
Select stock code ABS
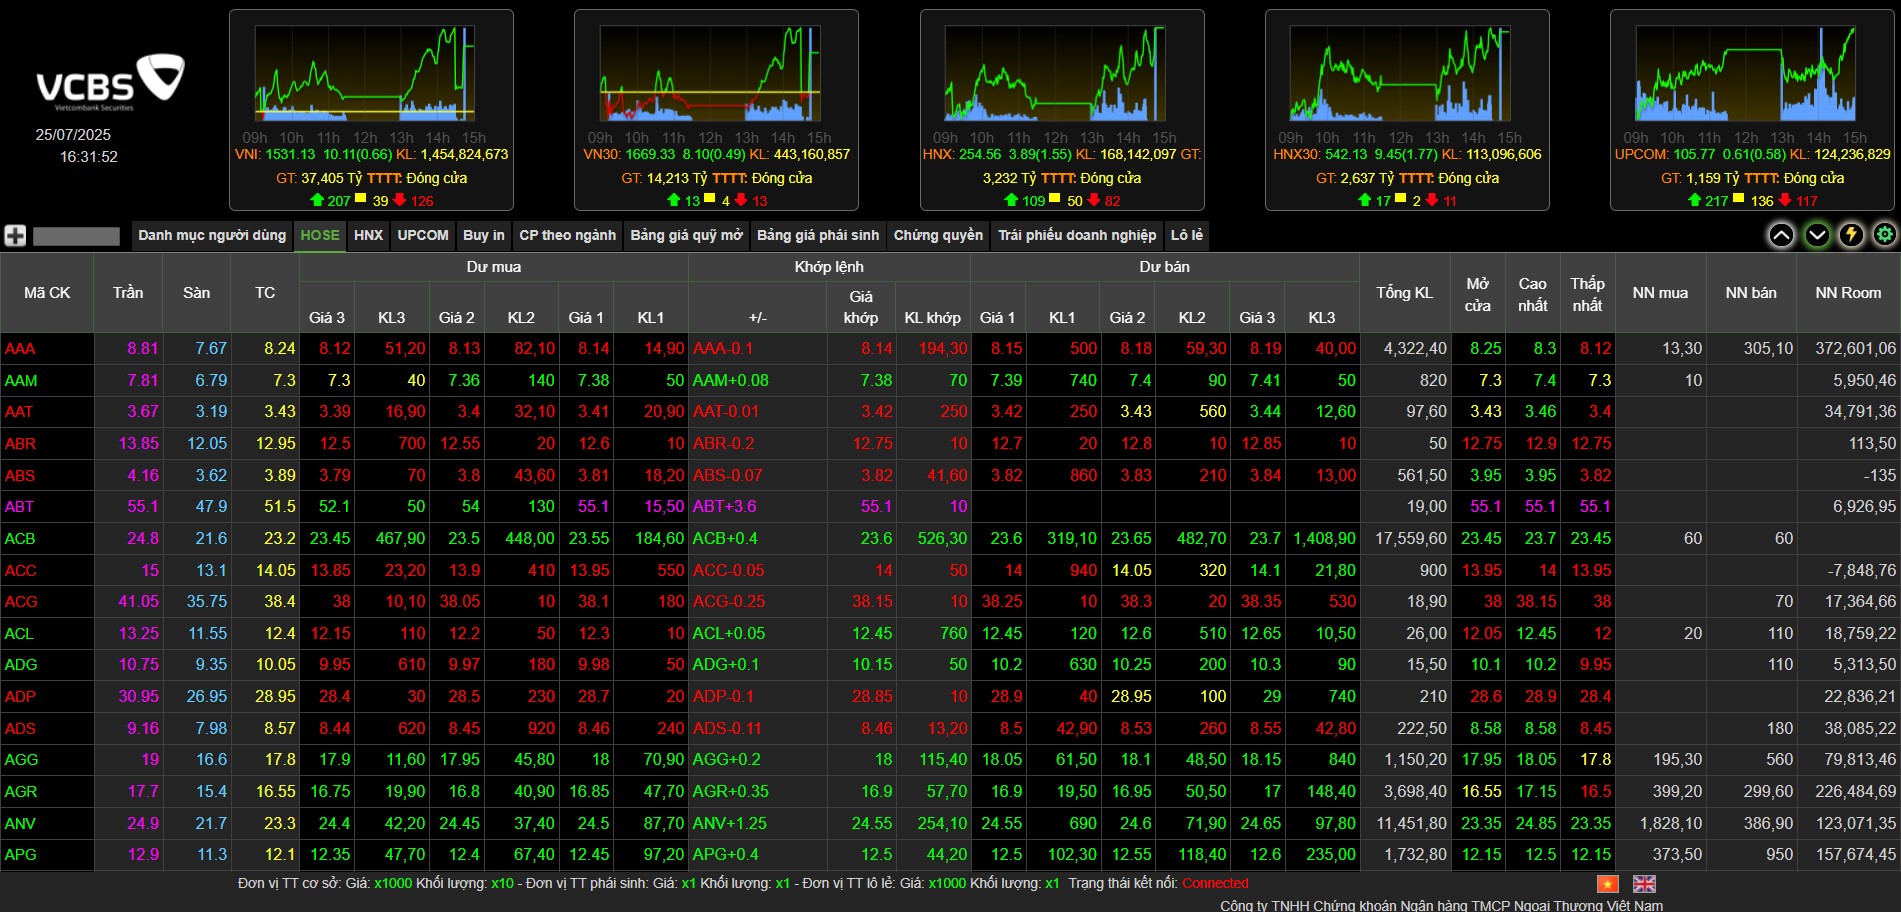click(20, 476)
